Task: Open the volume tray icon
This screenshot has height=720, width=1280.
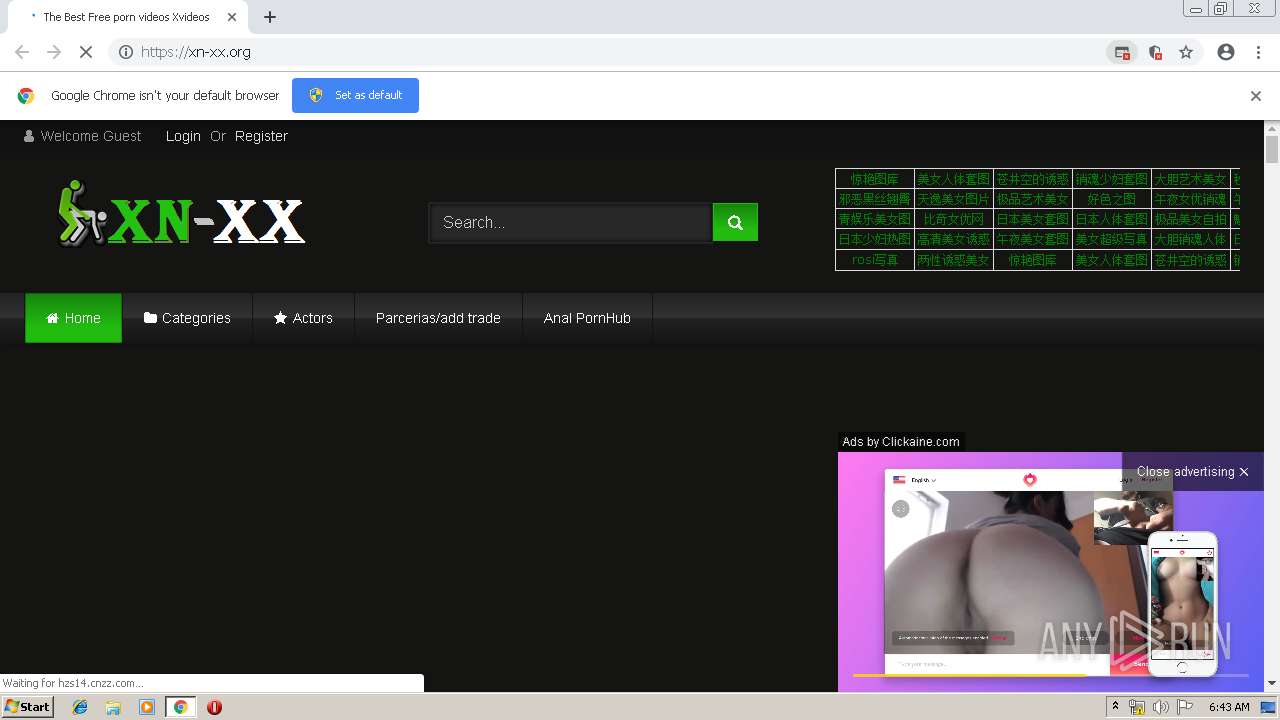Action: [1160, 707]
